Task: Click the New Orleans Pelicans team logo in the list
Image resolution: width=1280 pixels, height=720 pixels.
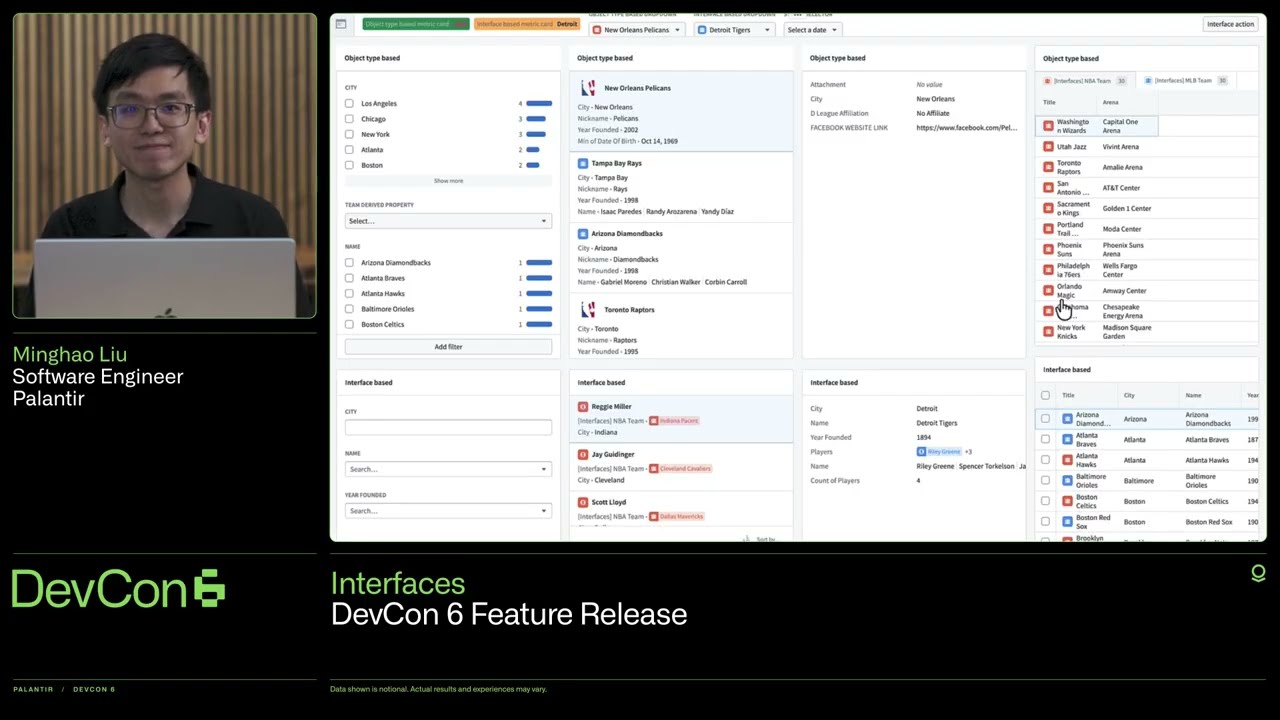Action: [x=588, y=88]
